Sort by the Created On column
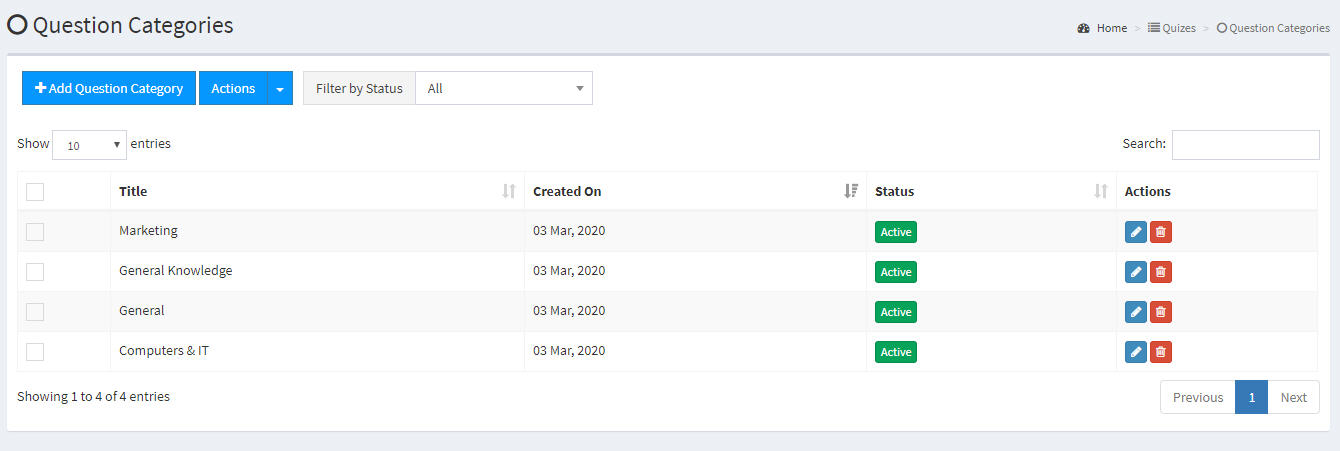 [x=695, y=191]
